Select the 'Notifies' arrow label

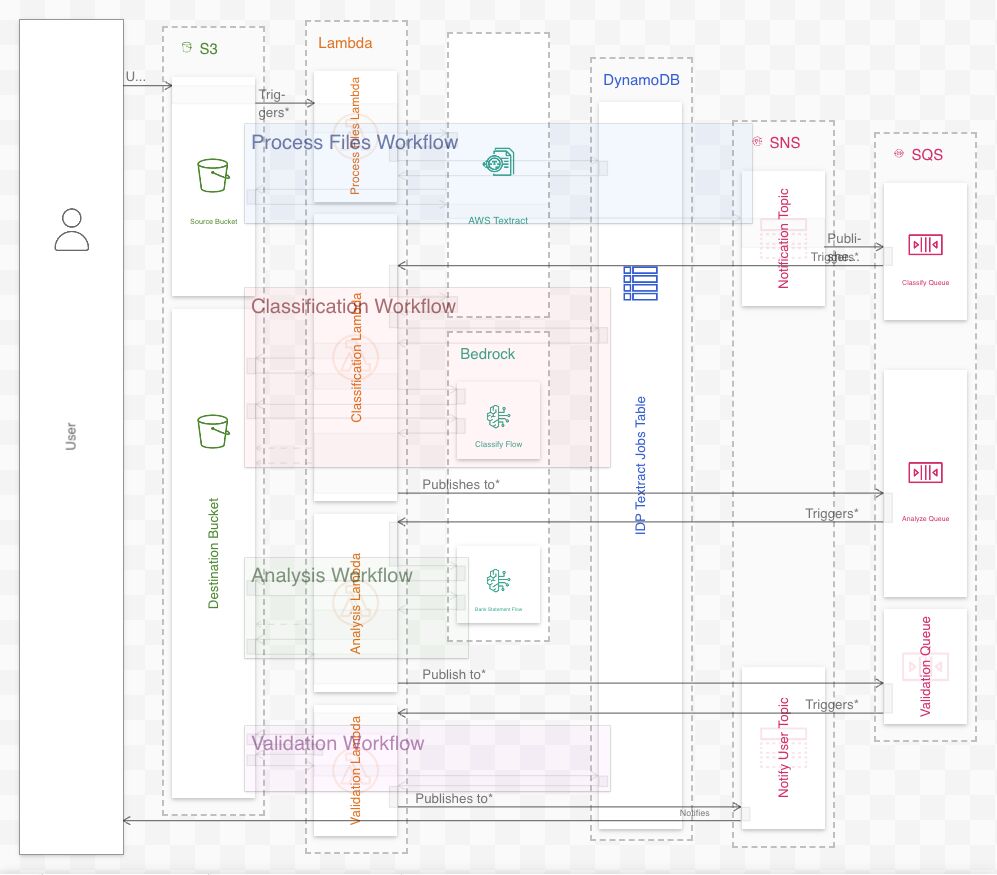point(694,813)
